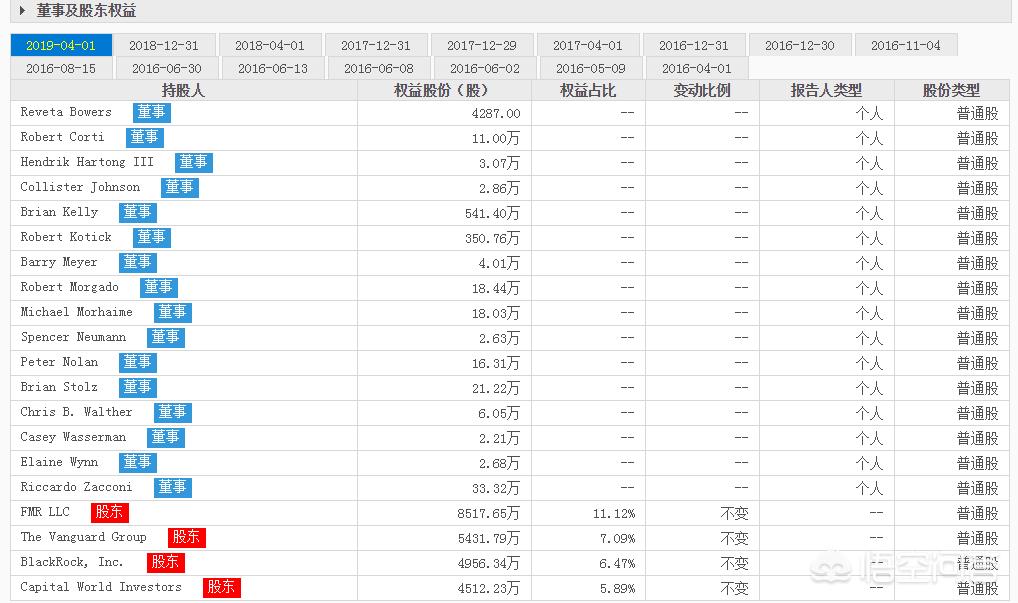This screenshot has height=603, width=1018.
Task: Switch to the 2018-12-31 tab
Action: click(x=164, y=45)
